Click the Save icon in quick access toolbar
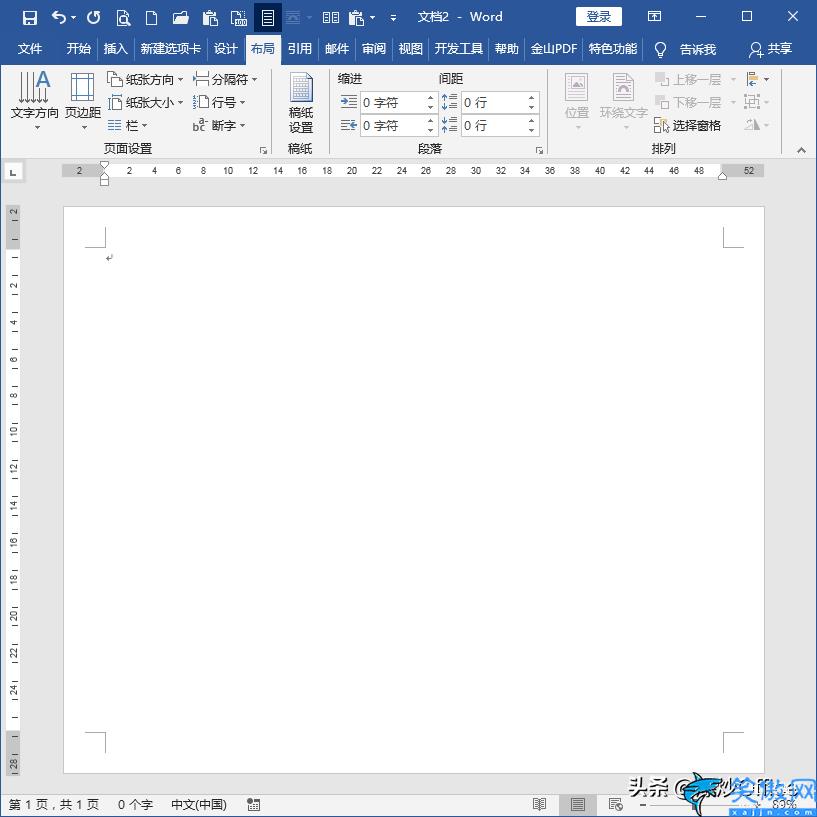The image size is (817, 817). click(x=30, y=18)
